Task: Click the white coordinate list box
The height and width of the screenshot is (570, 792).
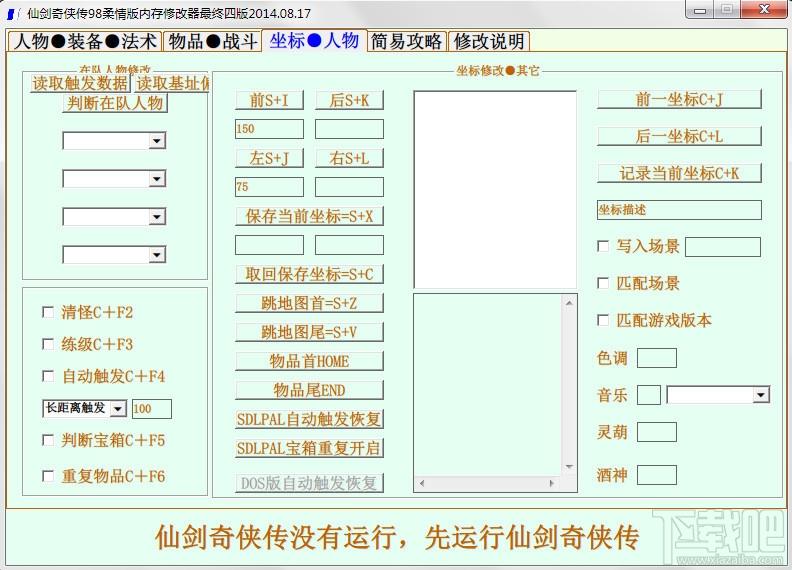Action: point(495,189)
